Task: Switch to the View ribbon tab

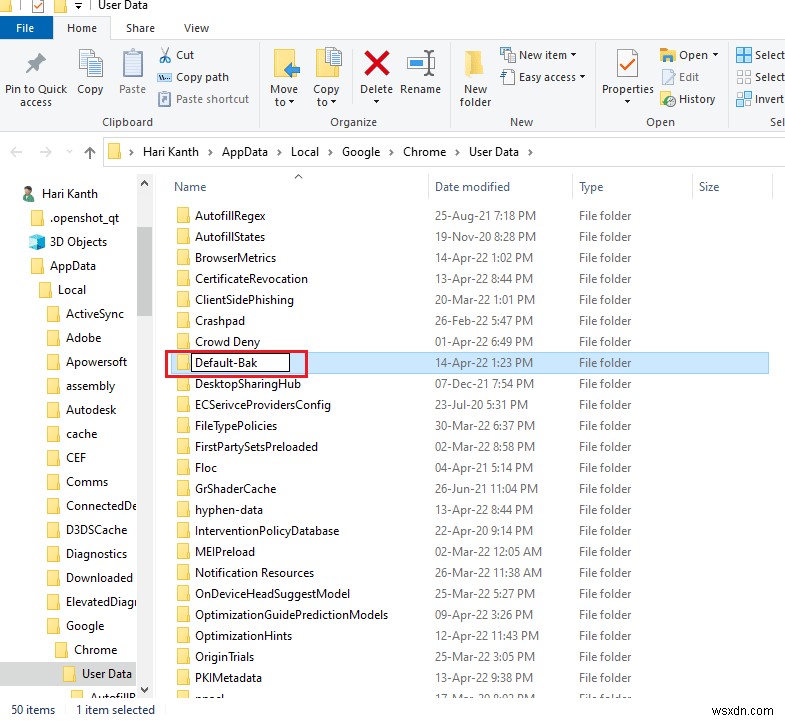Action: [x=196, y=28]
